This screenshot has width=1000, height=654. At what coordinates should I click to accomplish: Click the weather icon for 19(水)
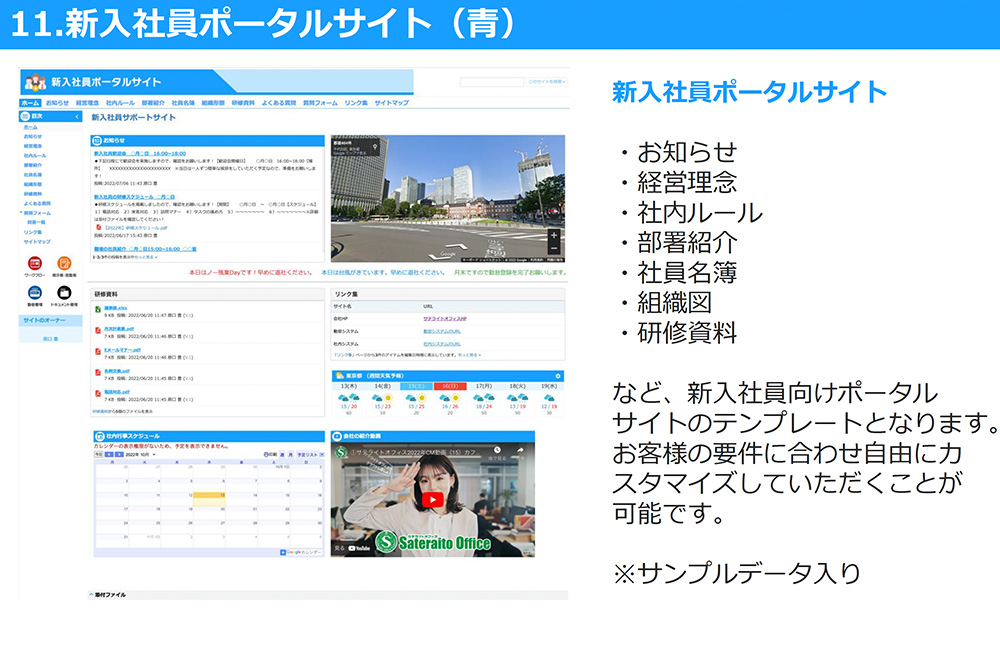[549, 398]
